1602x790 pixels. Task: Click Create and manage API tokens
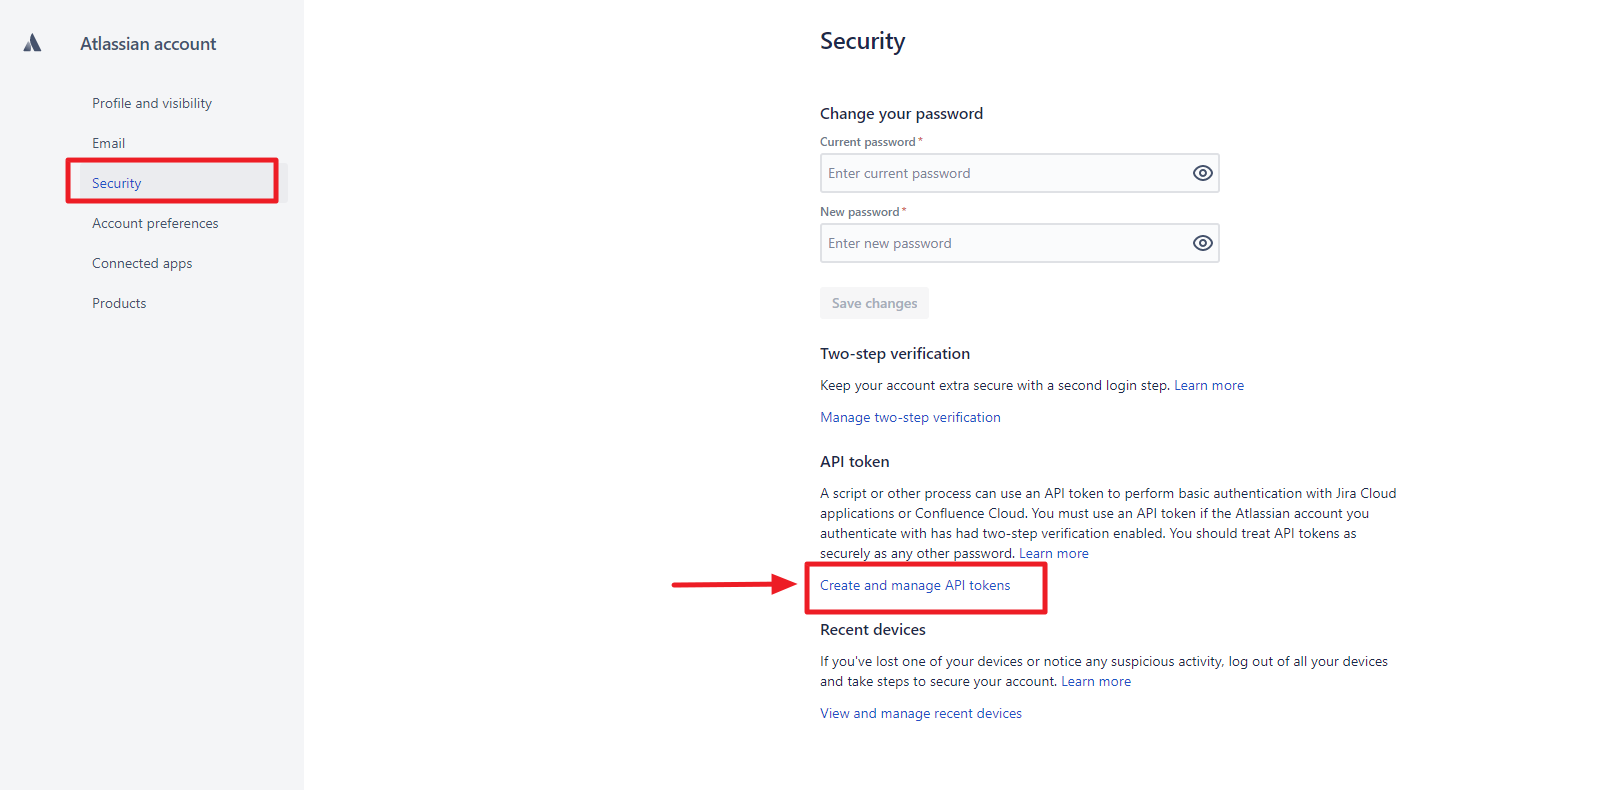click(915, 585)
